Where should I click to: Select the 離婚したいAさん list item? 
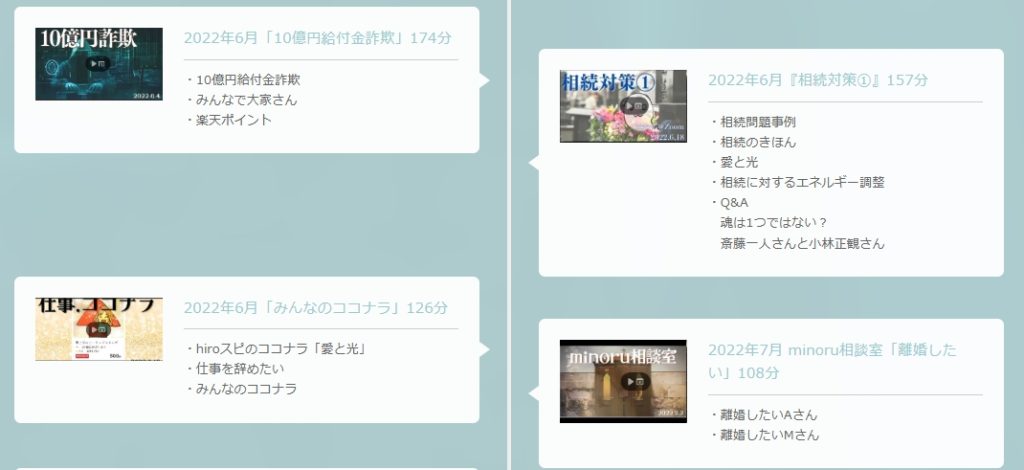pyautogui.click(x=768, y=415)
